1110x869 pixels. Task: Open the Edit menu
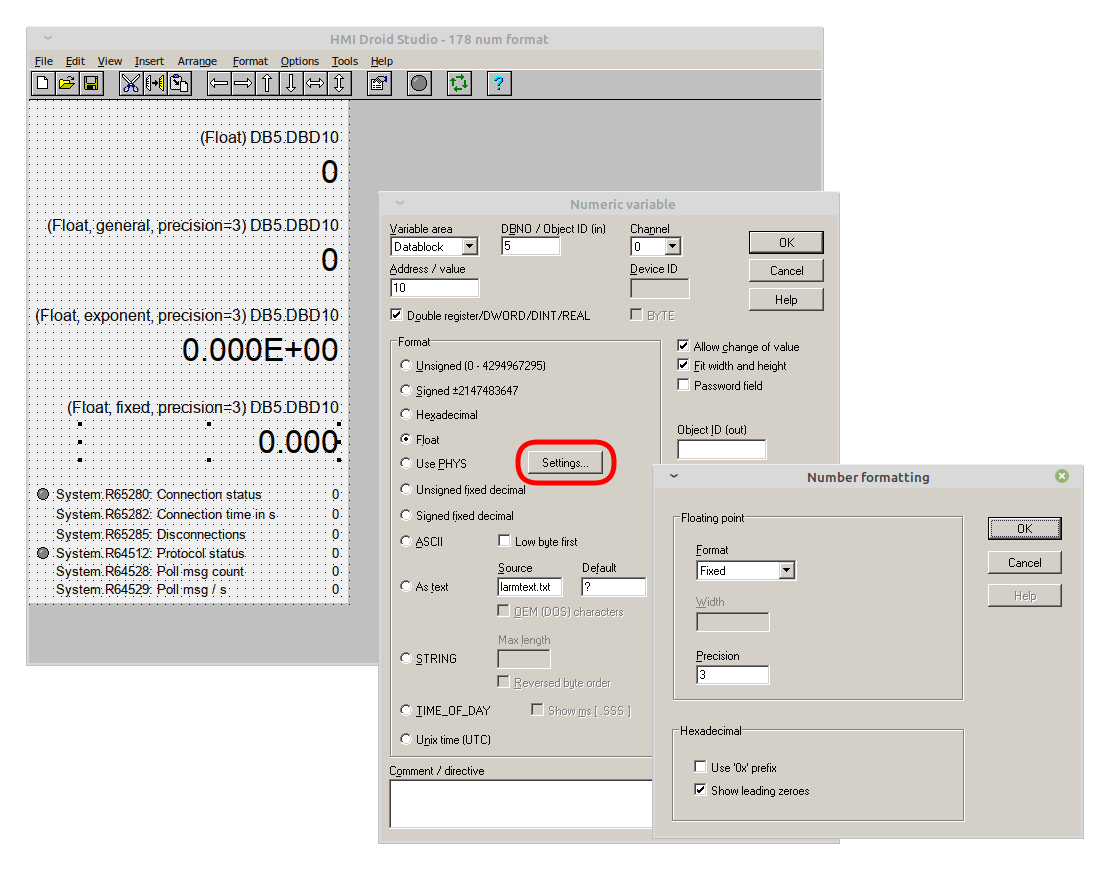pos(75,61)
